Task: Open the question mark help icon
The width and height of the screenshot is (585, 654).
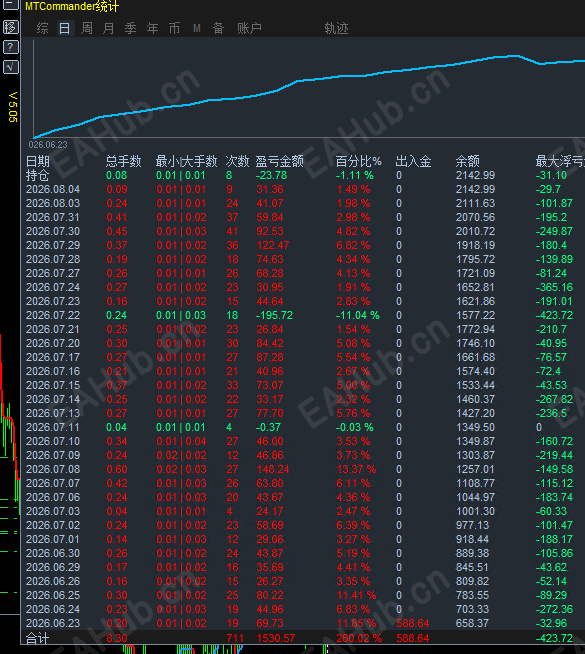Action: coord(10,47)
